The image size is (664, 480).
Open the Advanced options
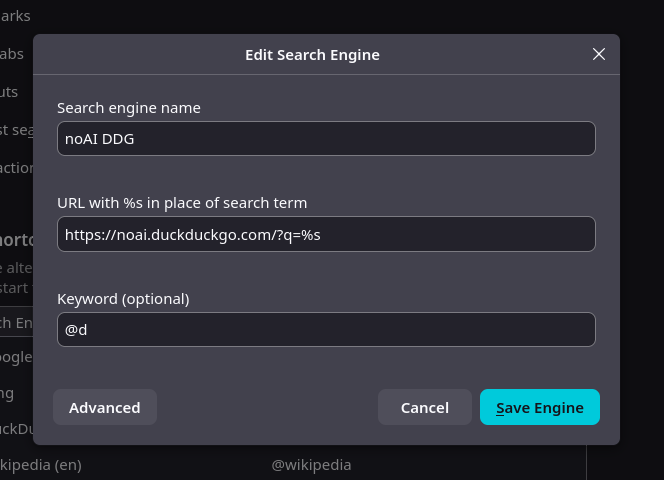tap(105, 407)
